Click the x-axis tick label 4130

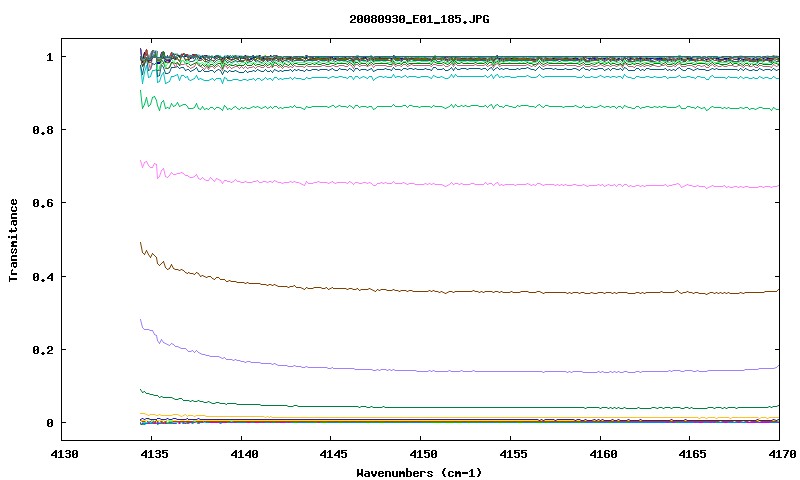point(64,453)
